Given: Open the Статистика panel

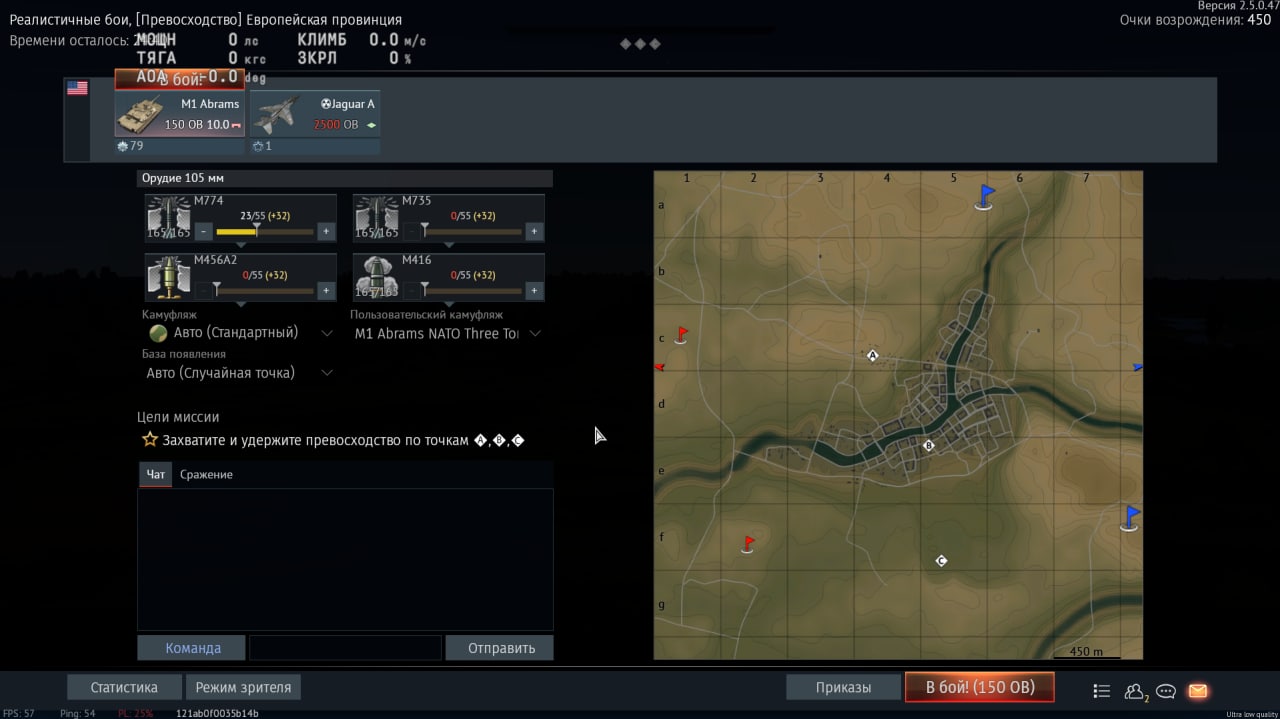Looking at the screenshot, I should pyautogui.click(x=124, y=688).
